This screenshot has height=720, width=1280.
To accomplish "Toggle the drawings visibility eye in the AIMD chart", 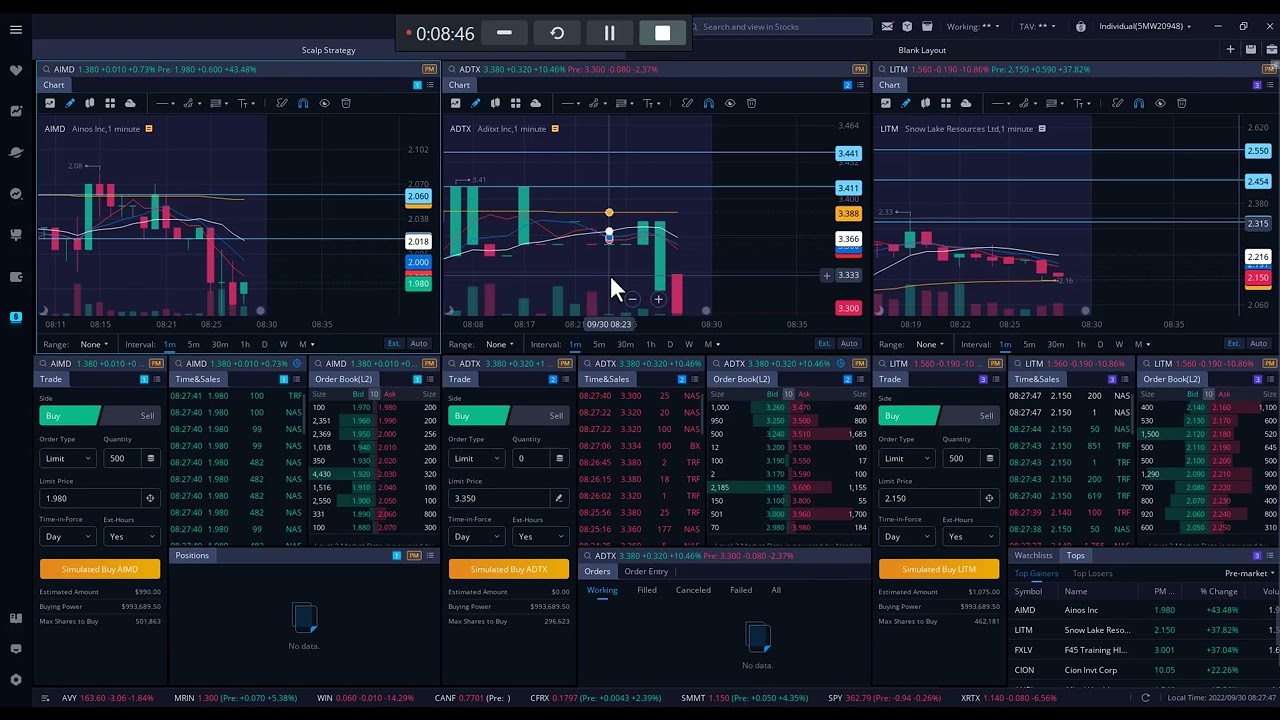I will point(324,103).
